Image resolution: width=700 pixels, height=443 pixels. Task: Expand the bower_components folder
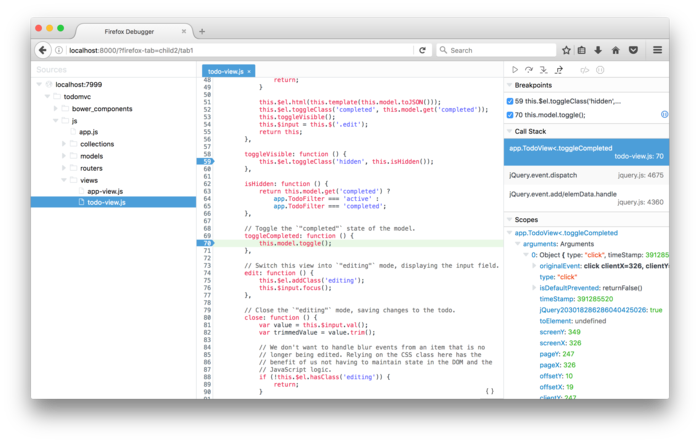point(64,108)
